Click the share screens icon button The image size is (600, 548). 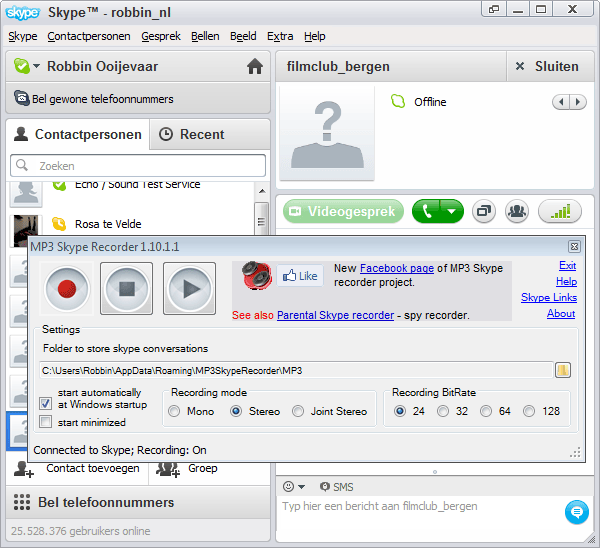pyautogui.click(x=484, y=211)
